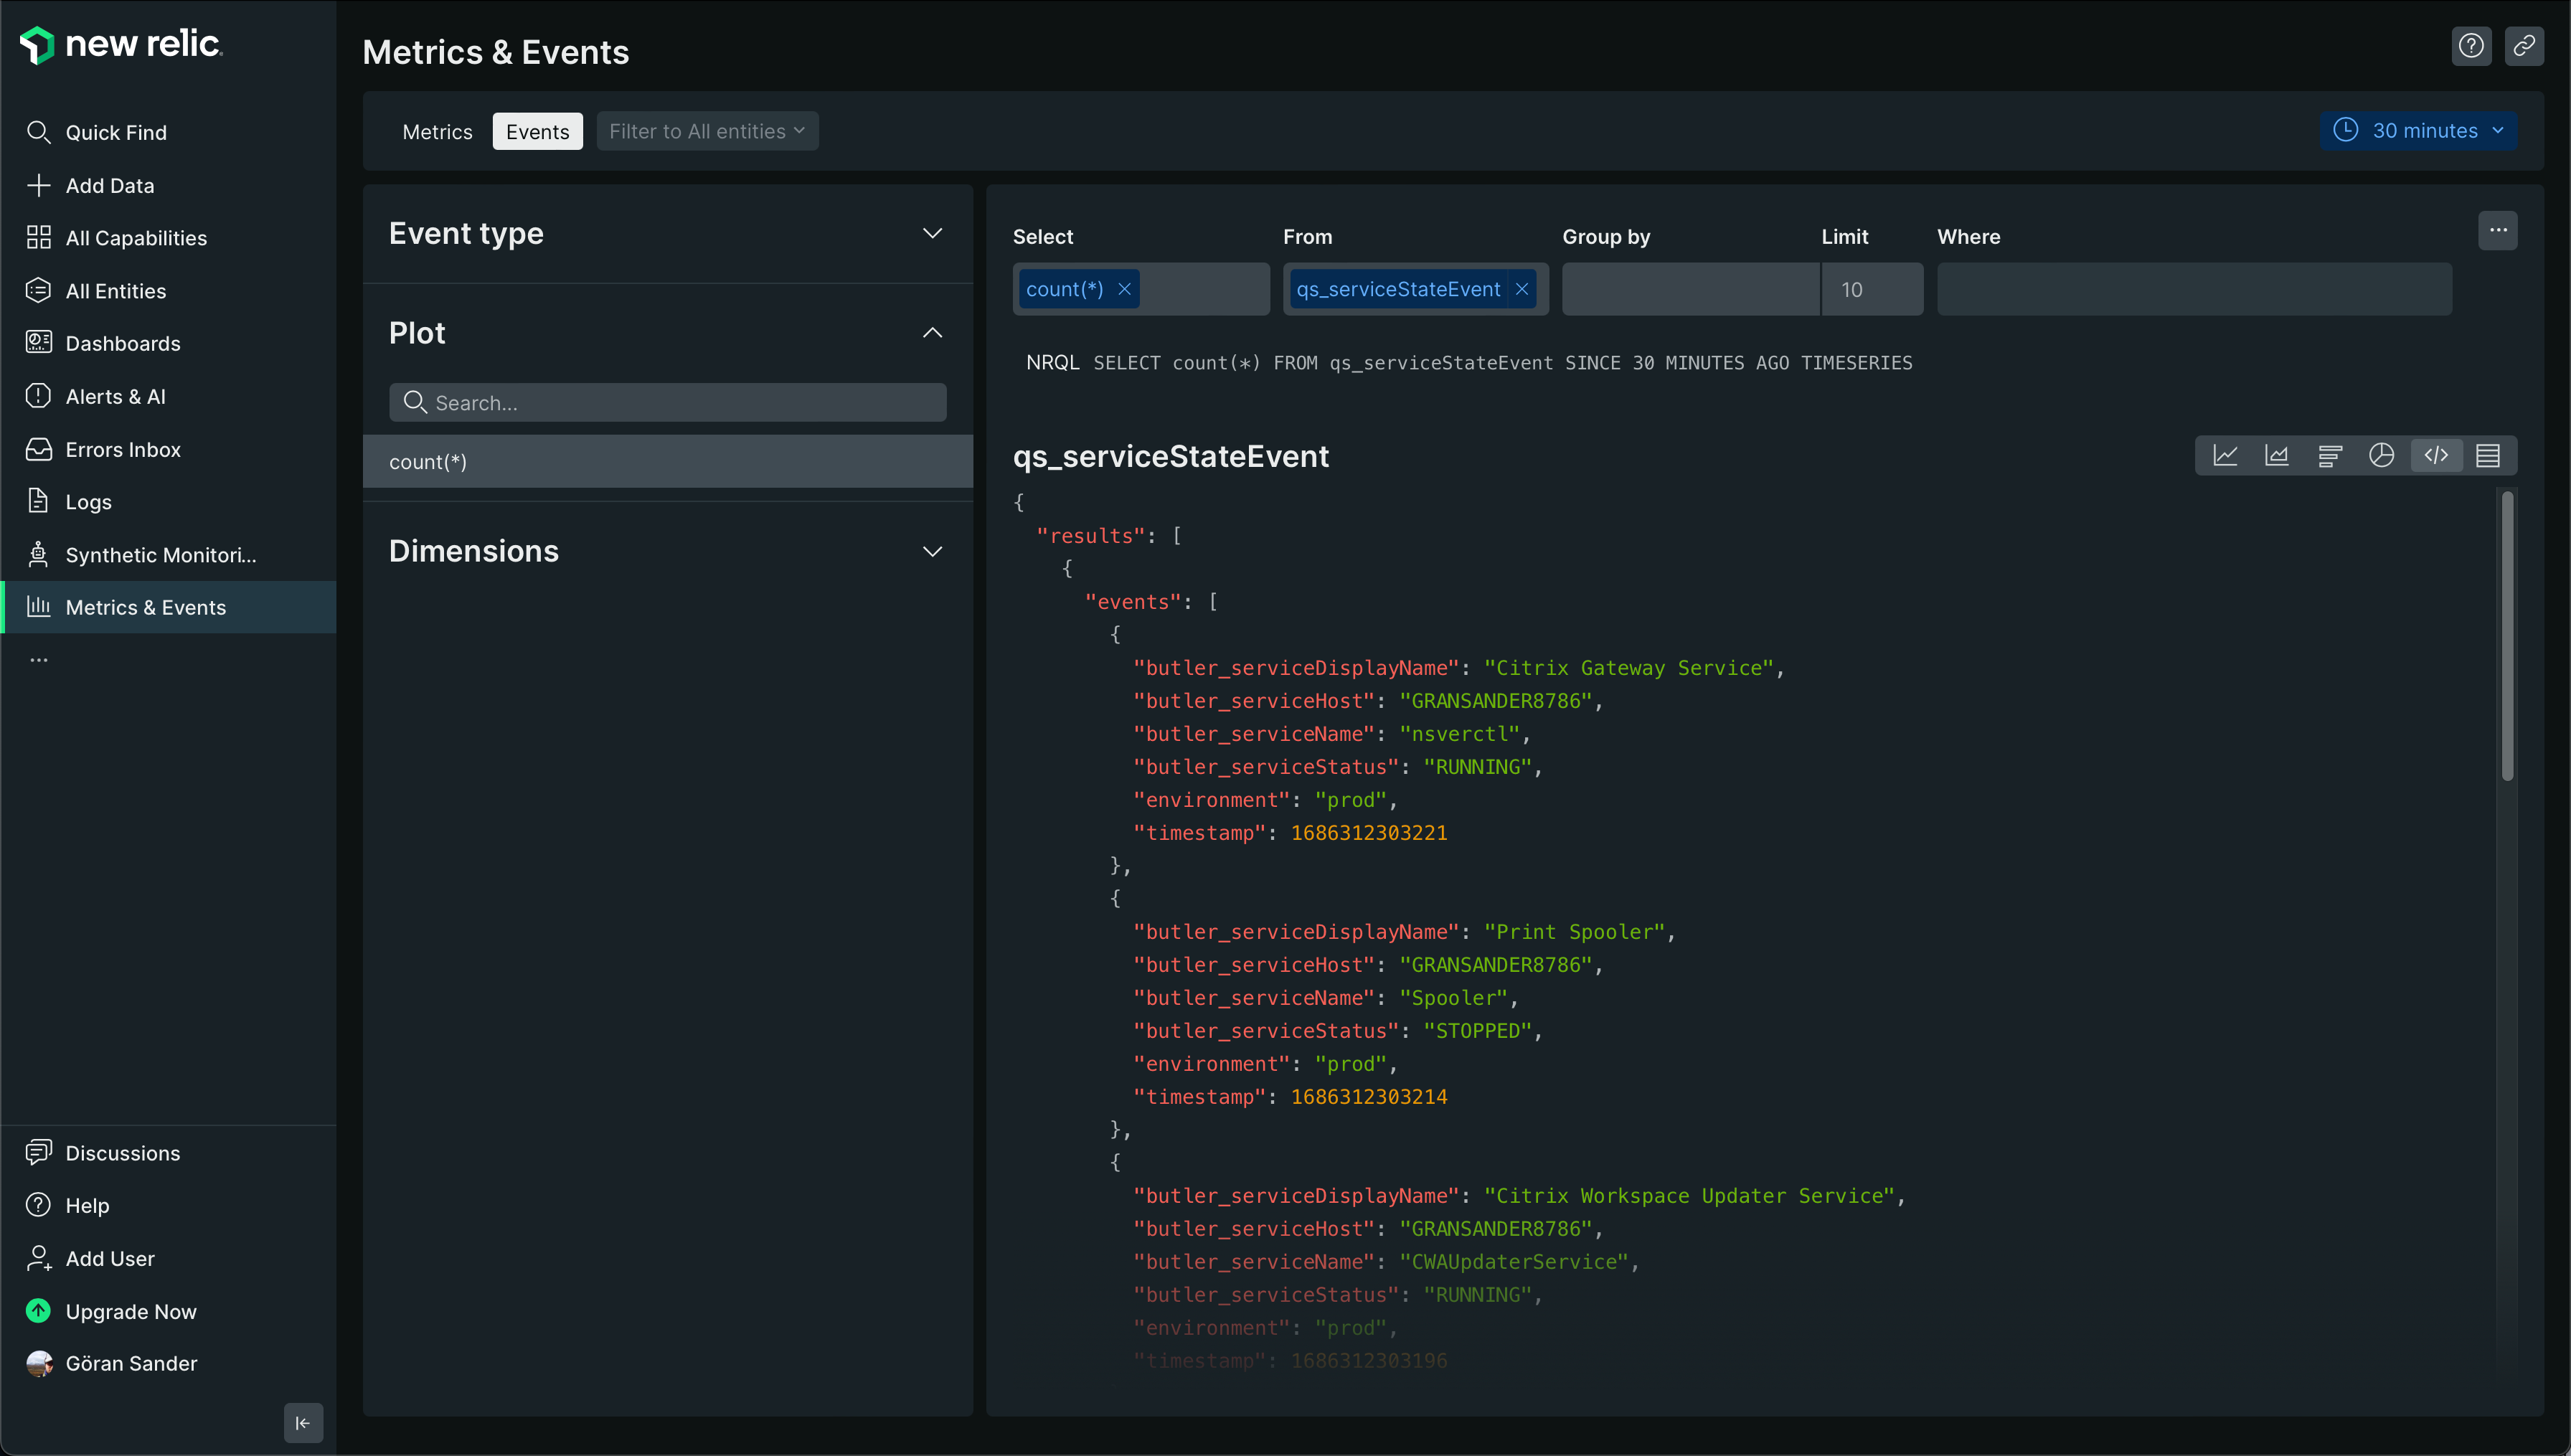Switch to bar chart visualization

click(2330, 456)
